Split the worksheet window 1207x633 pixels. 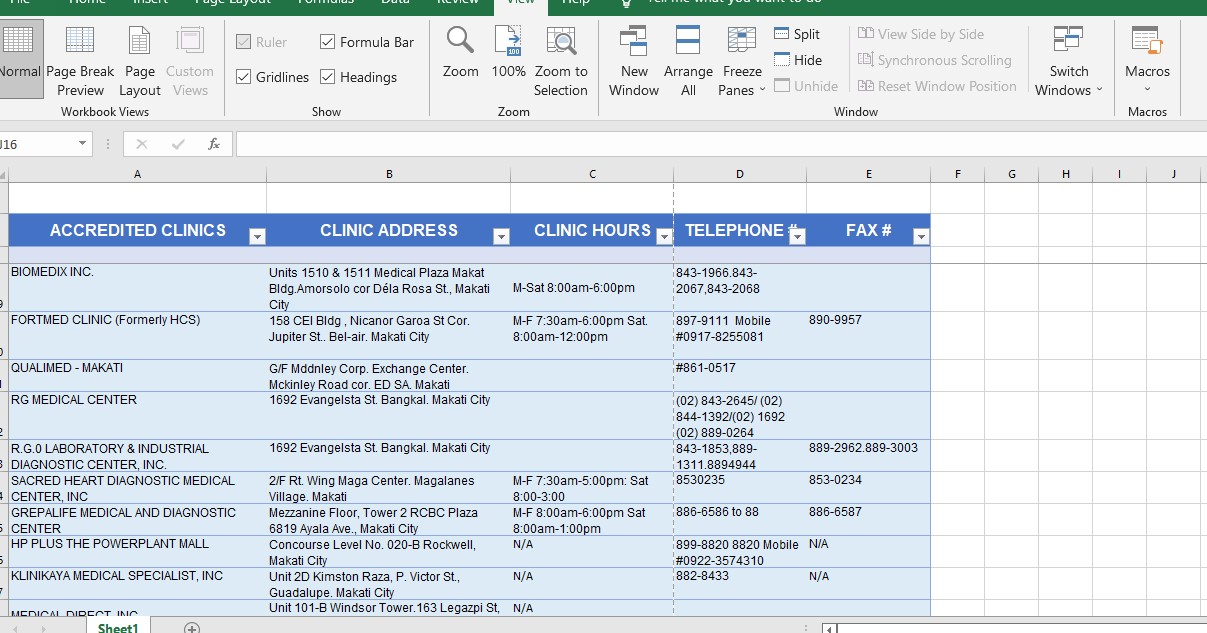(797, 34)
